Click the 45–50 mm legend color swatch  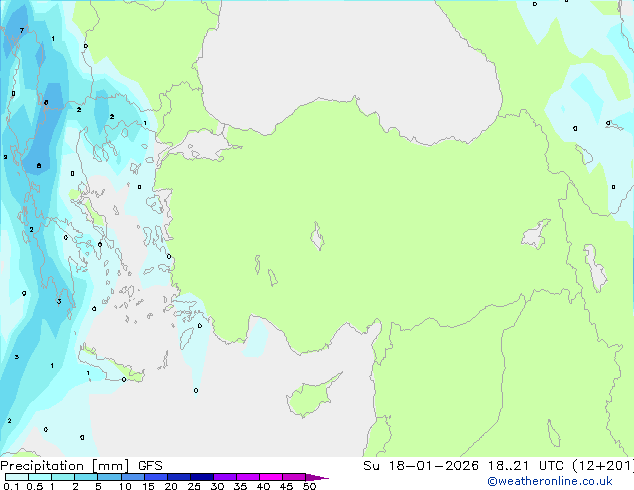tap(294, 477)
